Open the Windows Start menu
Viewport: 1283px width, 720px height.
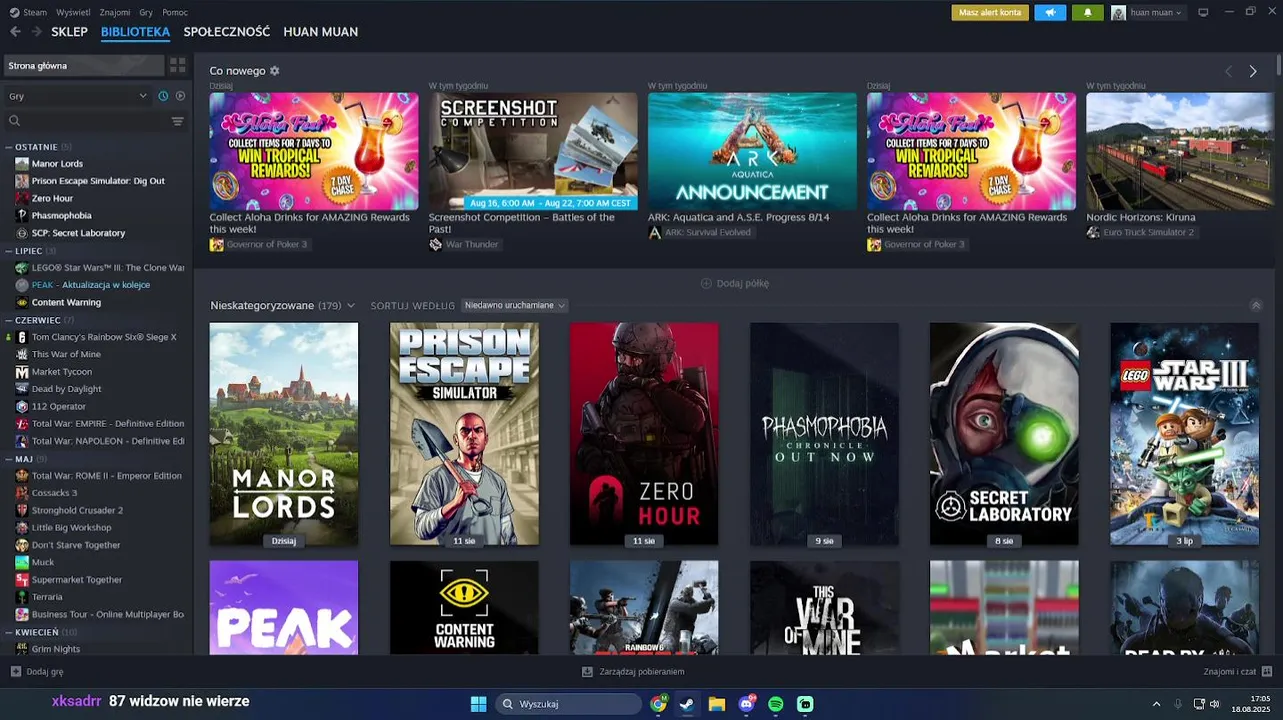pos(478,704)
